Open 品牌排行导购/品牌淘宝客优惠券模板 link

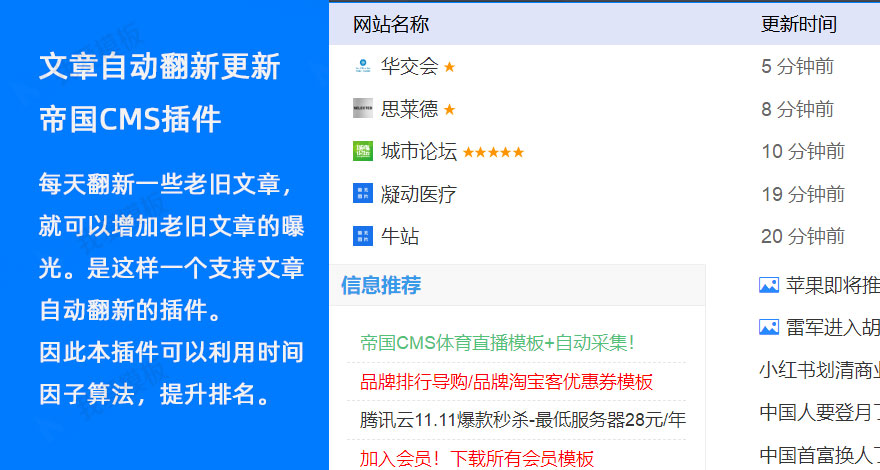point(506,382)
